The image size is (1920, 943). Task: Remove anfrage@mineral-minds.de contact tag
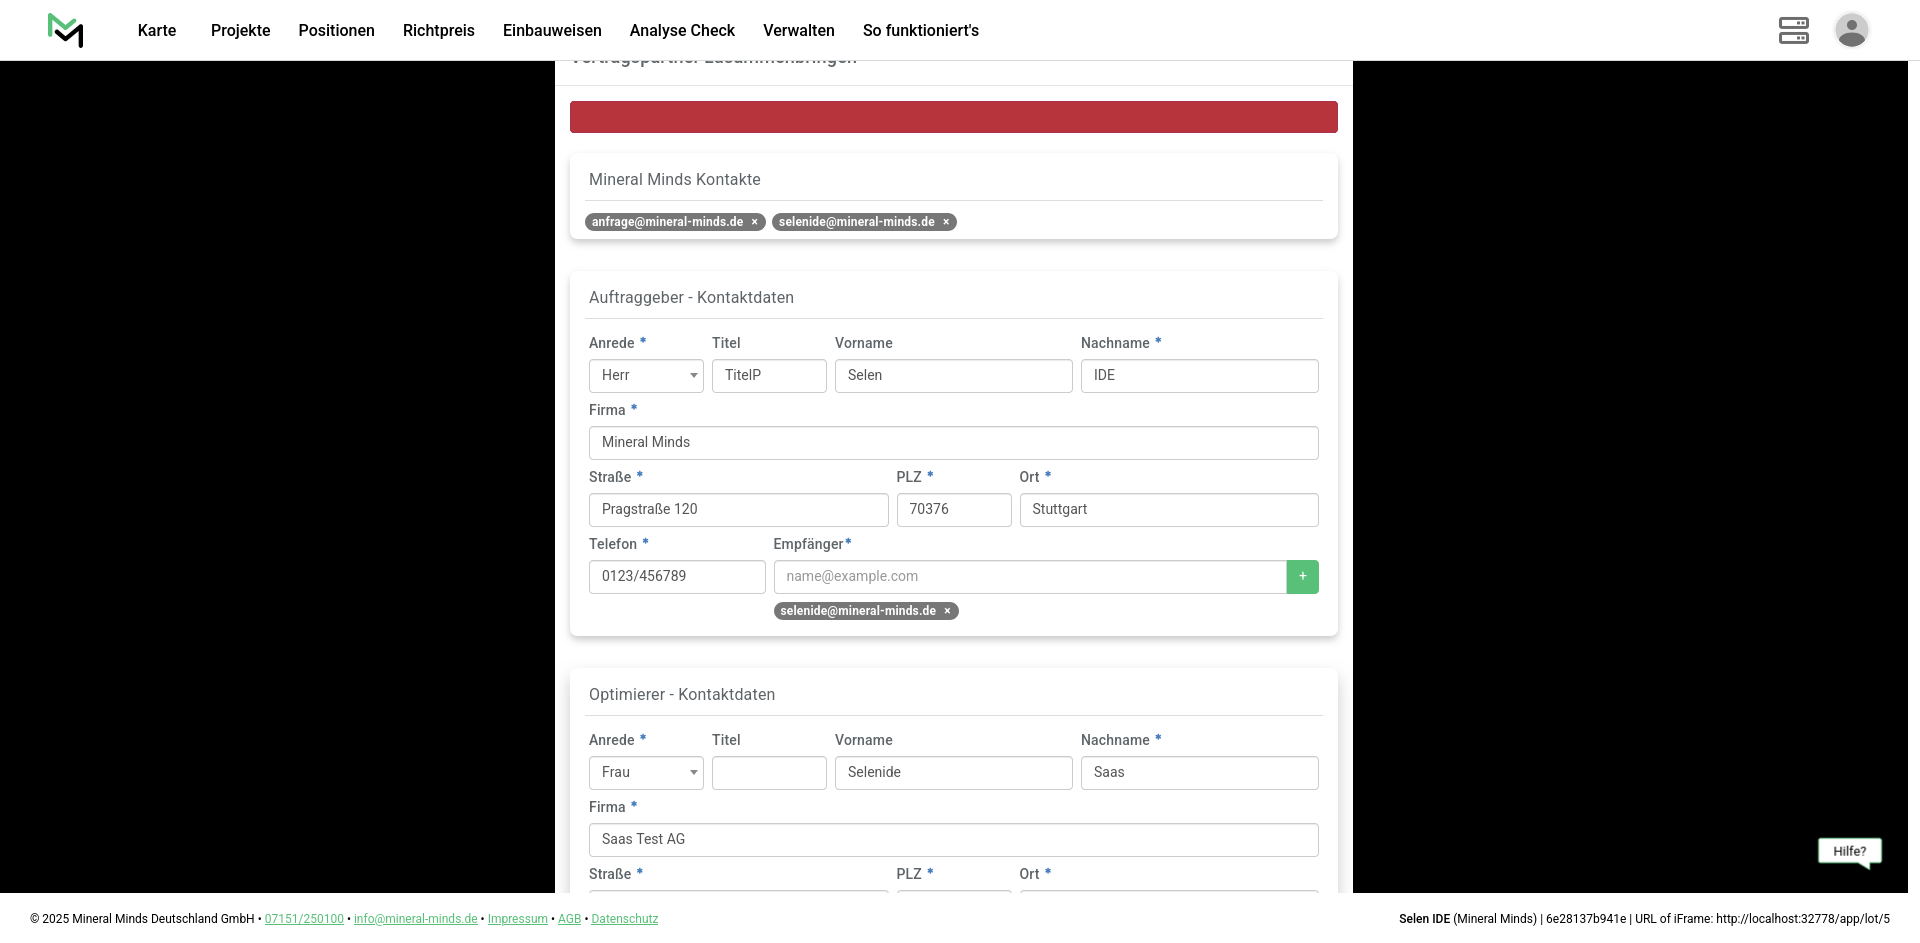click(755, 222)
